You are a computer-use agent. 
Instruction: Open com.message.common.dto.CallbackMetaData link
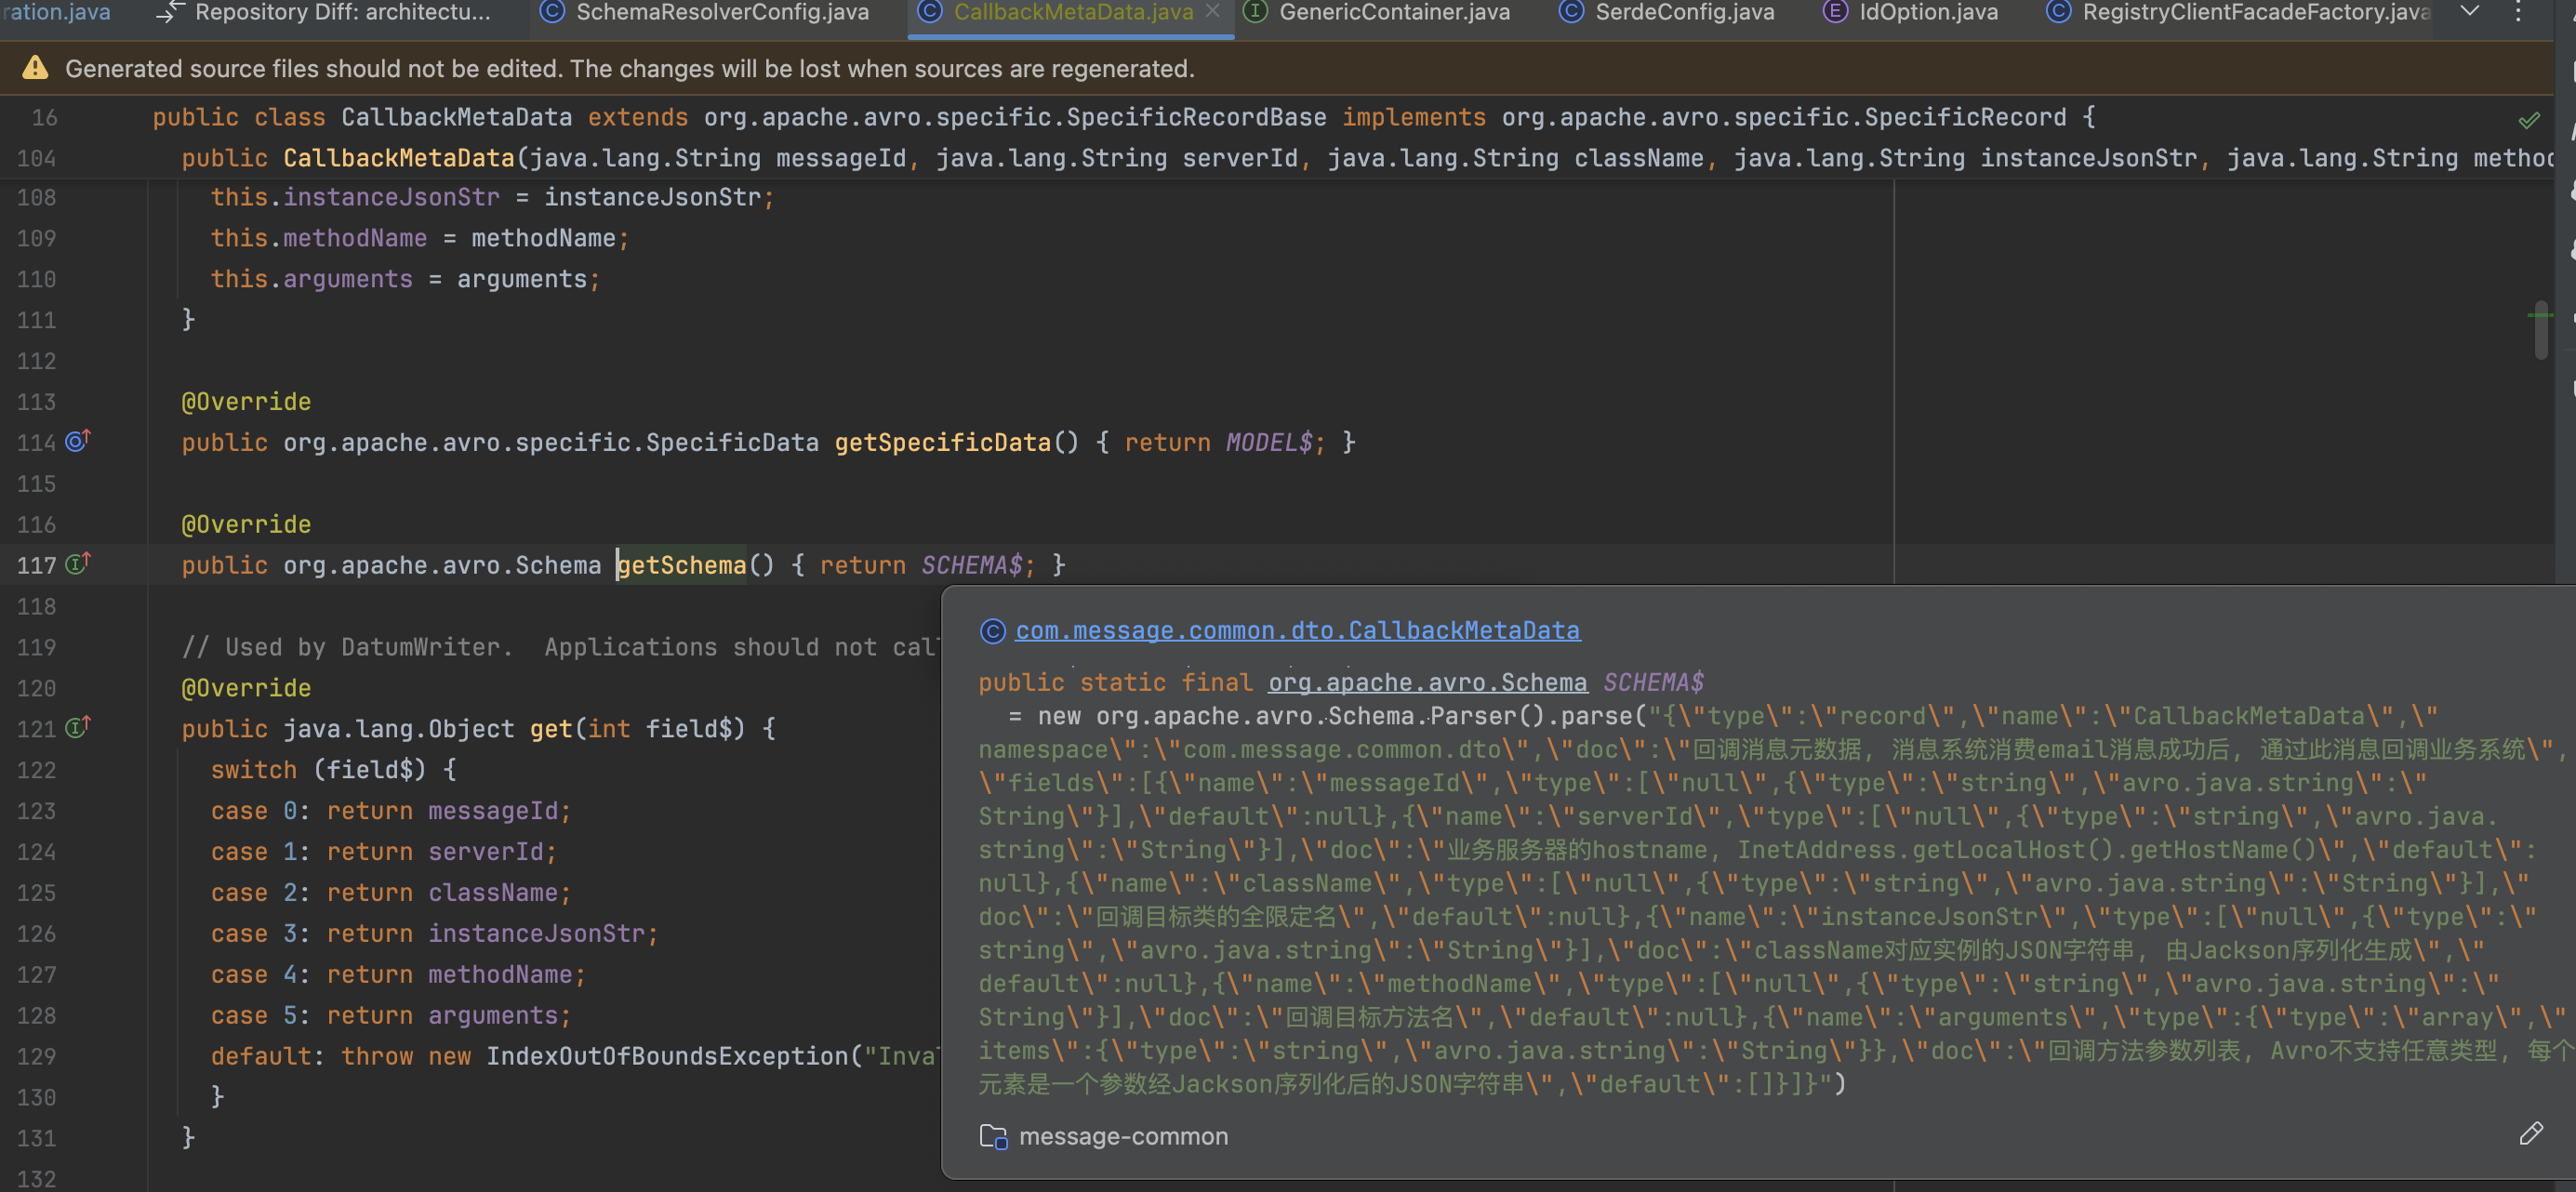tap(1297, 630)
